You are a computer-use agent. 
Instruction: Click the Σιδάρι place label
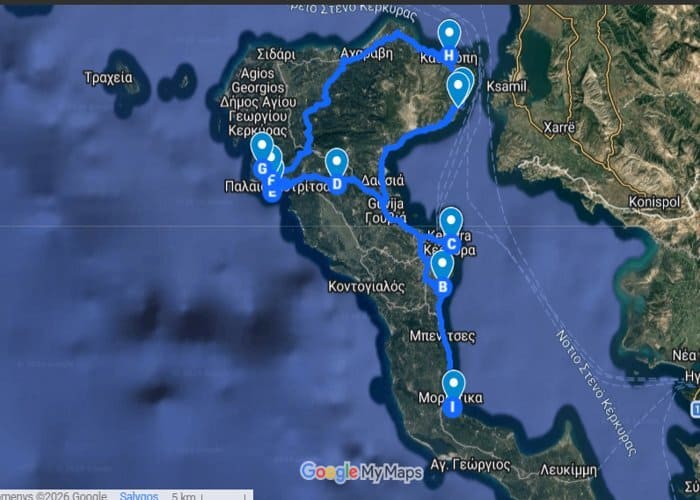tap(276, 55)
